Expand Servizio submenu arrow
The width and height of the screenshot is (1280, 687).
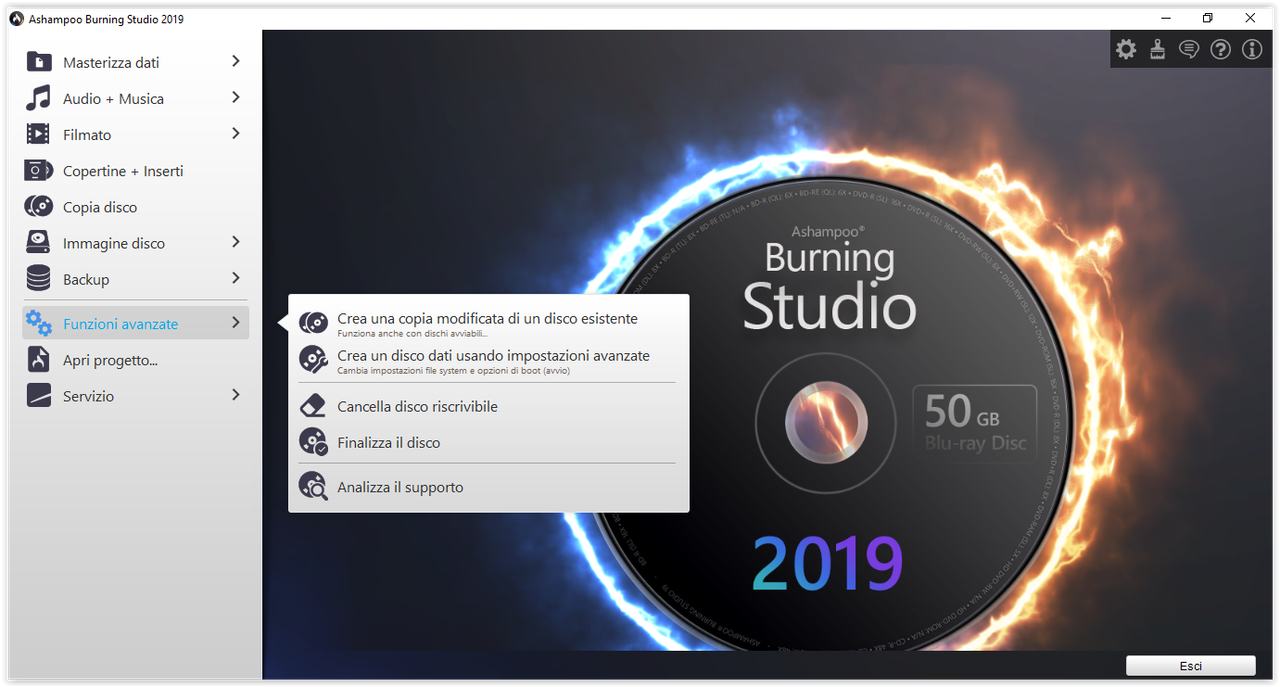[x=236, y=396]
